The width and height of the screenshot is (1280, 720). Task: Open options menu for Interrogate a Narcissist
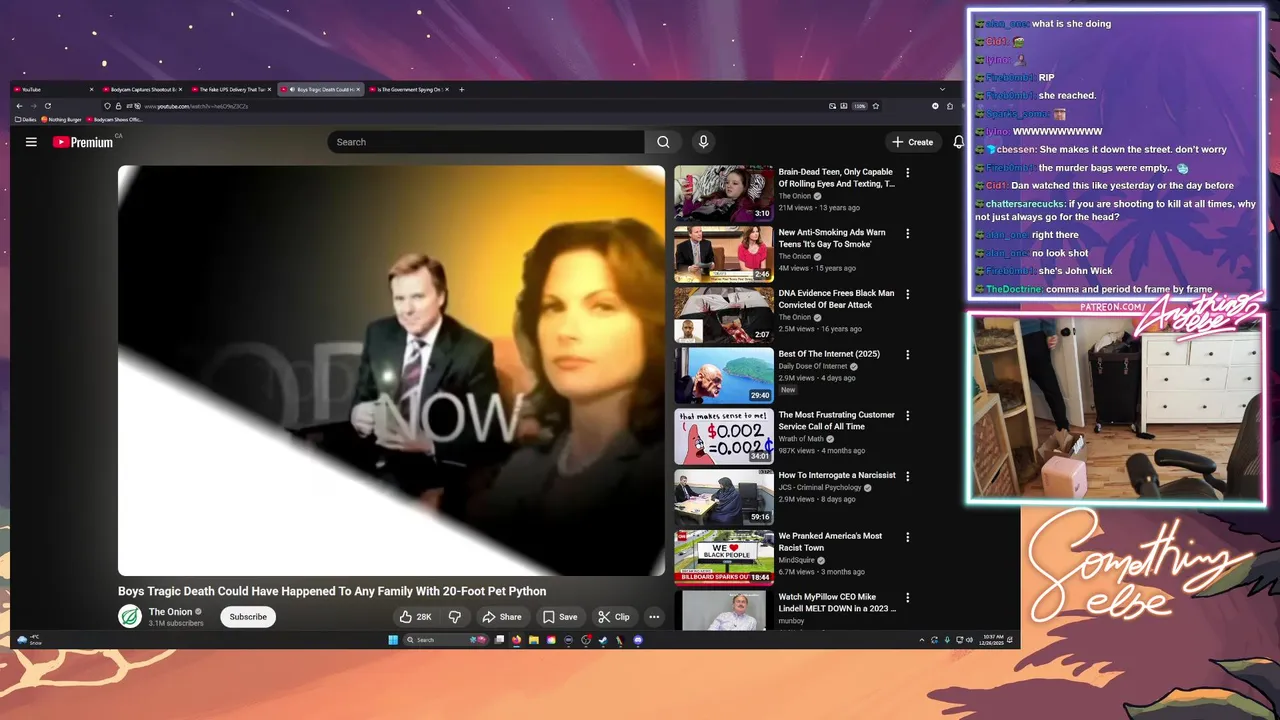pos(908,476)
